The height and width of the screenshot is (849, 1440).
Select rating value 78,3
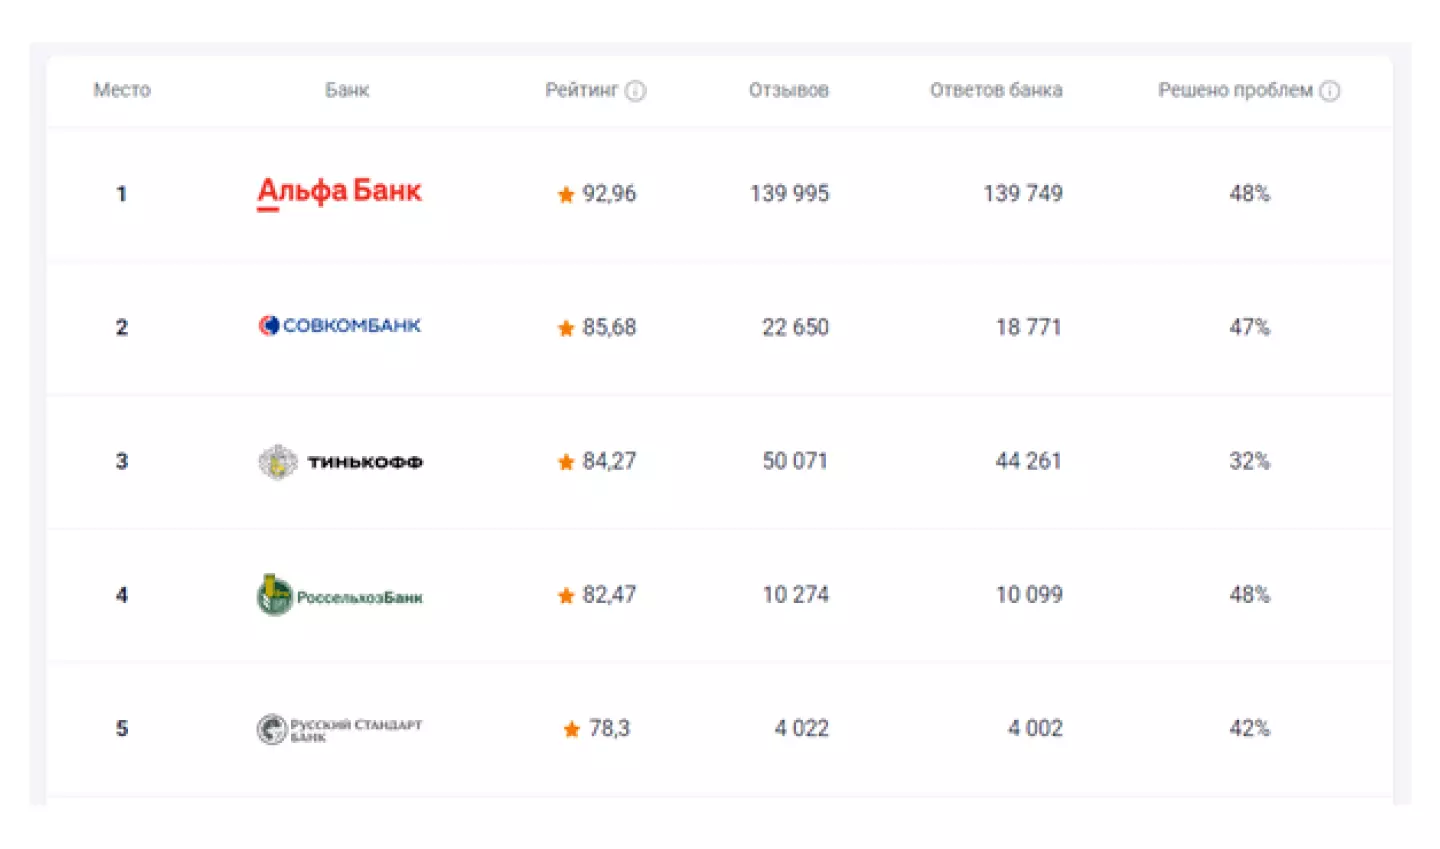click(609, 728)
